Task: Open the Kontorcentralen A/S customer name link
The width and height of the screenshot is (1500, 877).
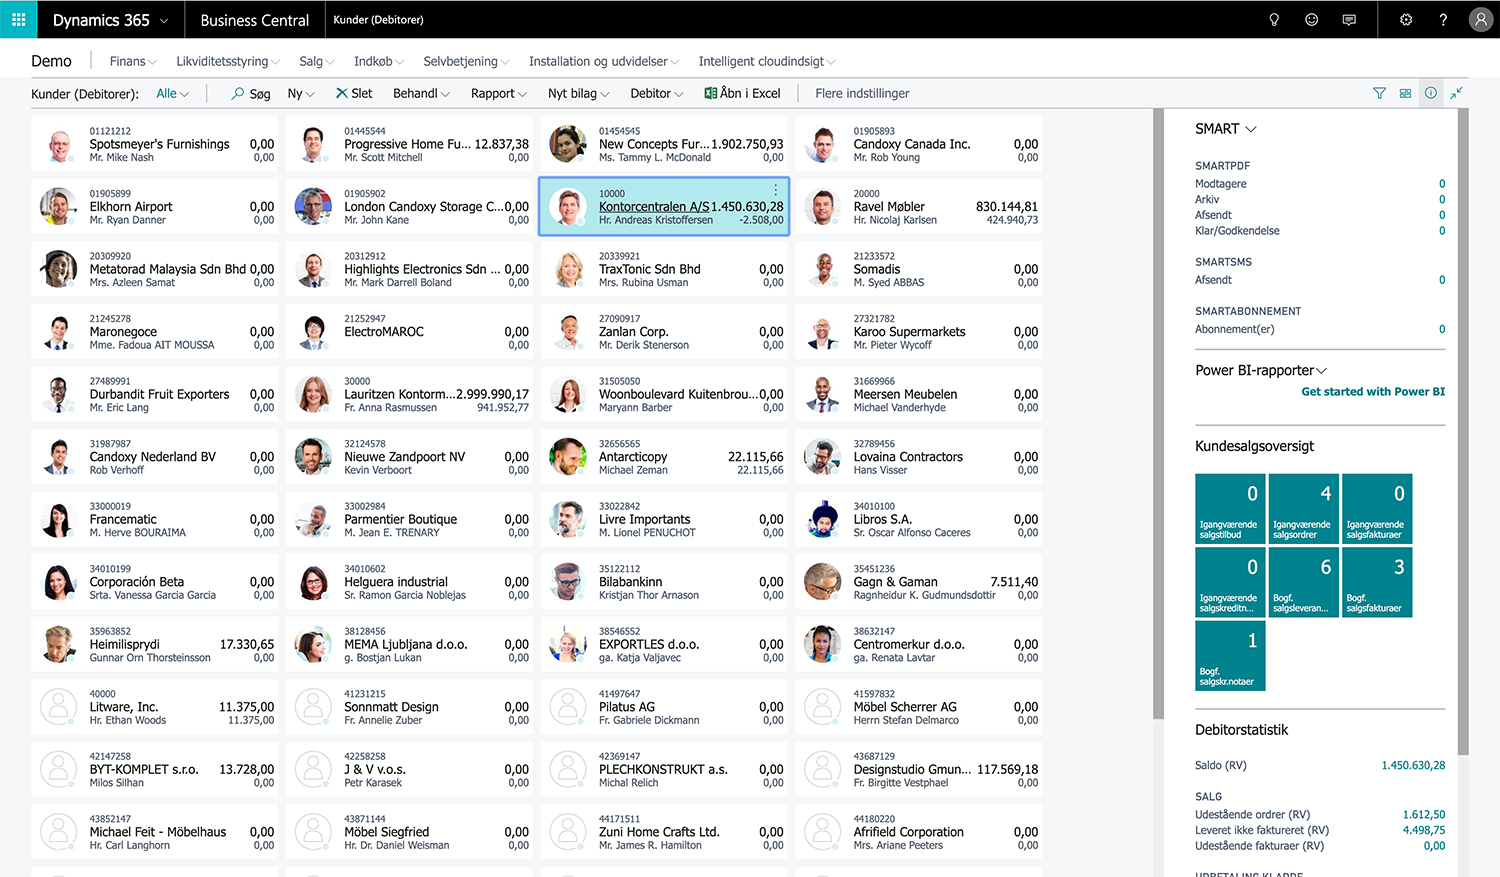Action: 654,207
